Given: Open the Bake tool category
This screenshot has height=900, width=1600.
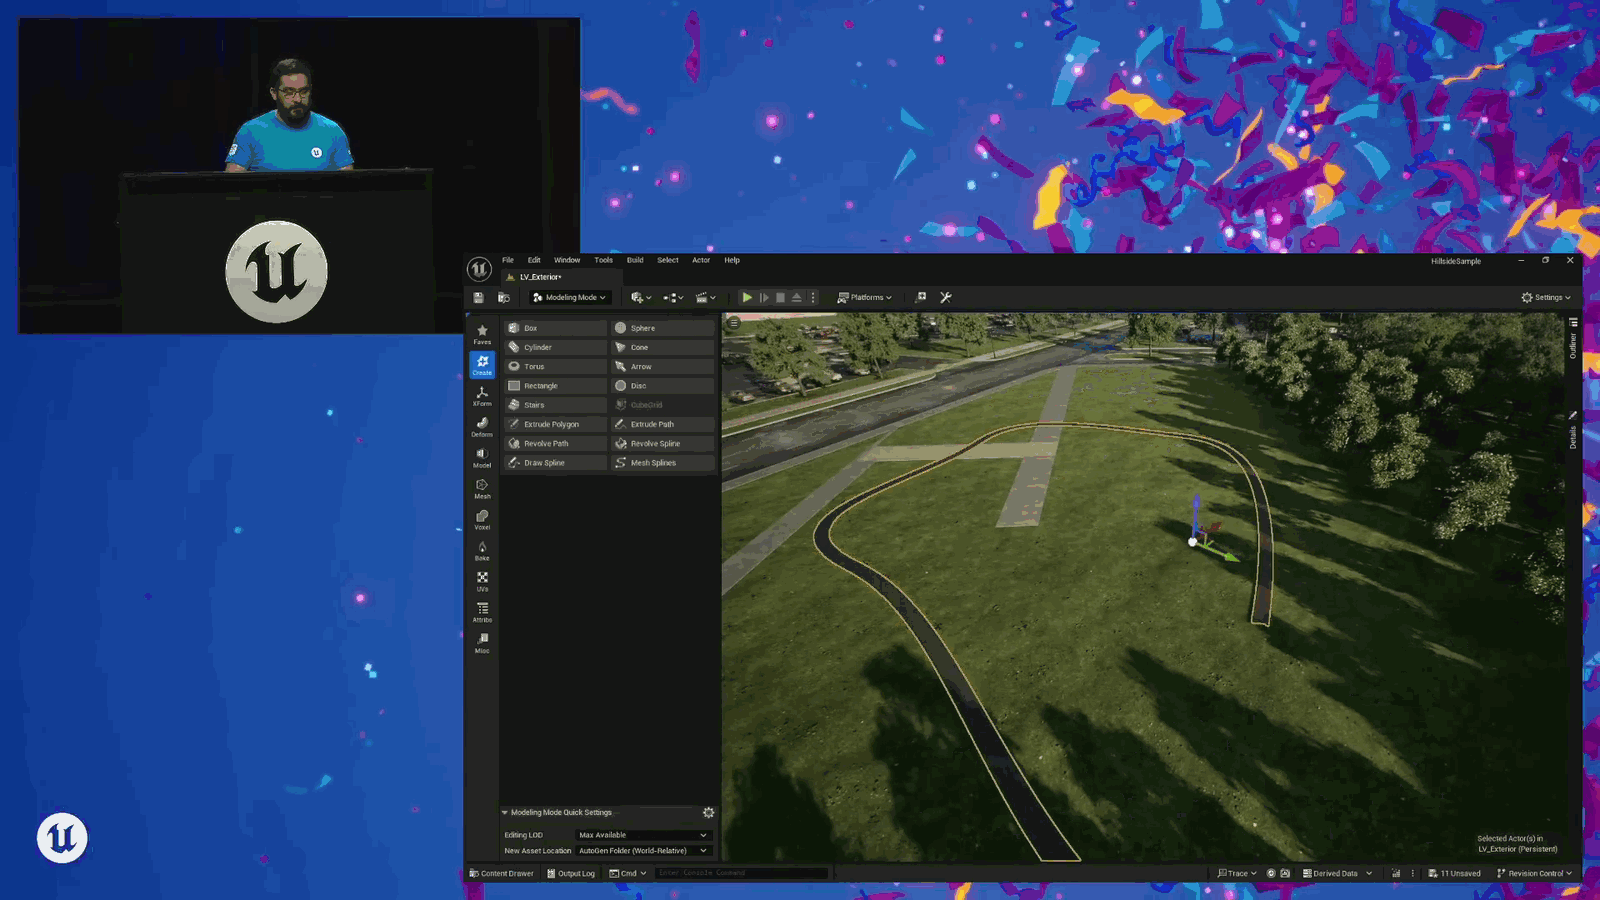Looking at the screenshot, I should pos(482,551).
